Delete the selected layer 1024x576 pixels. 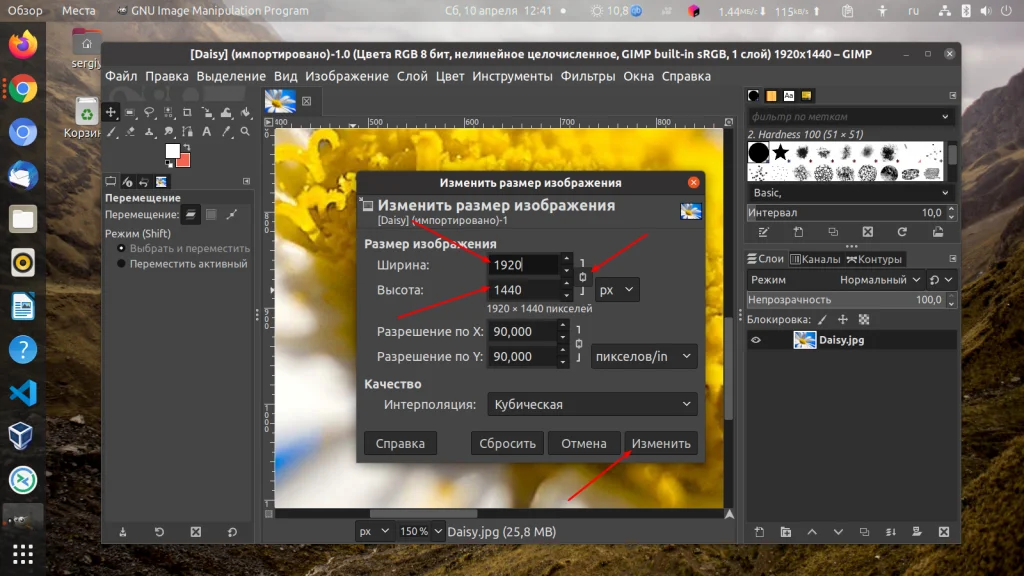[x=944, y=533]
